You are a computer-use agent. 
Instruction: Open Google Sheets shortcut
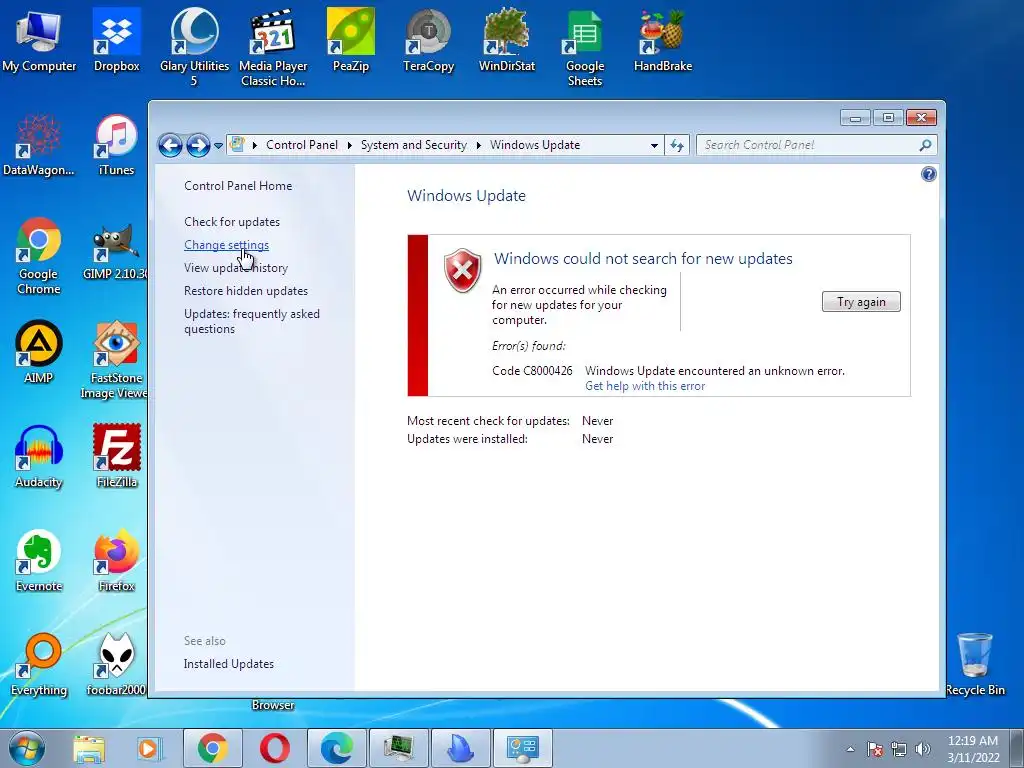coord(584,46)
